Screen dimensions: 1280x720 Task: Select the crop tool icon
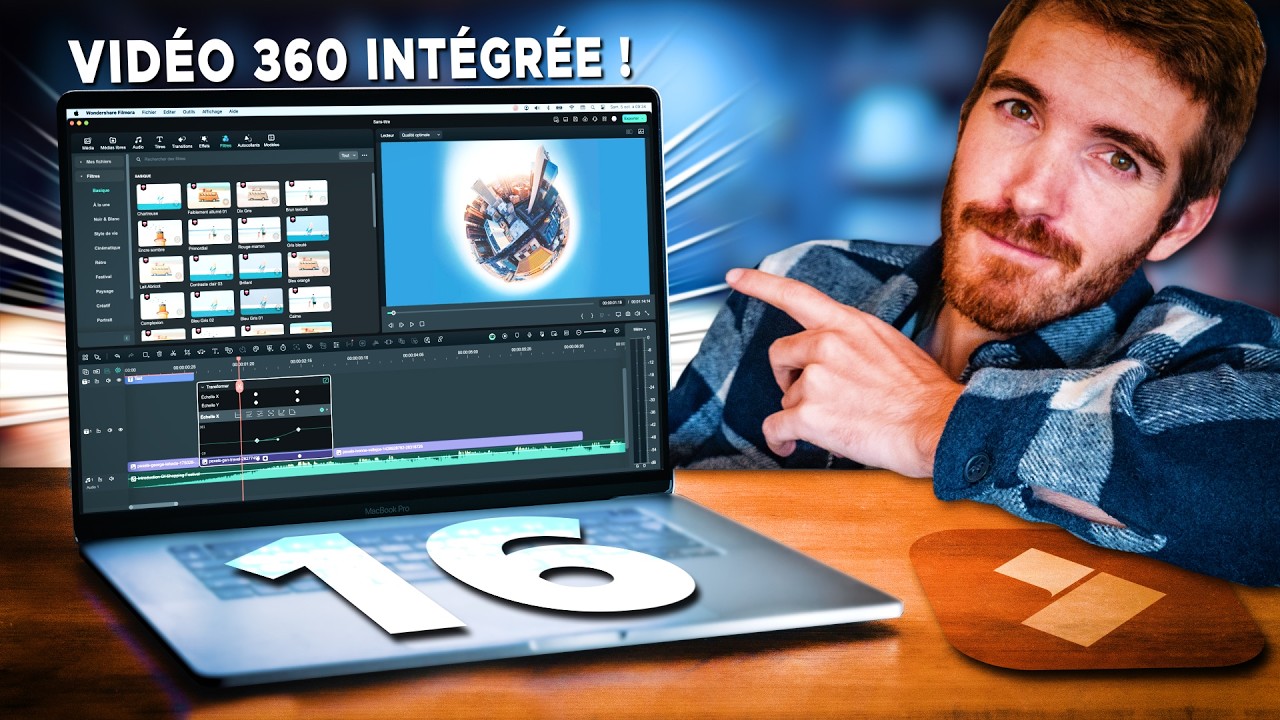188,353
